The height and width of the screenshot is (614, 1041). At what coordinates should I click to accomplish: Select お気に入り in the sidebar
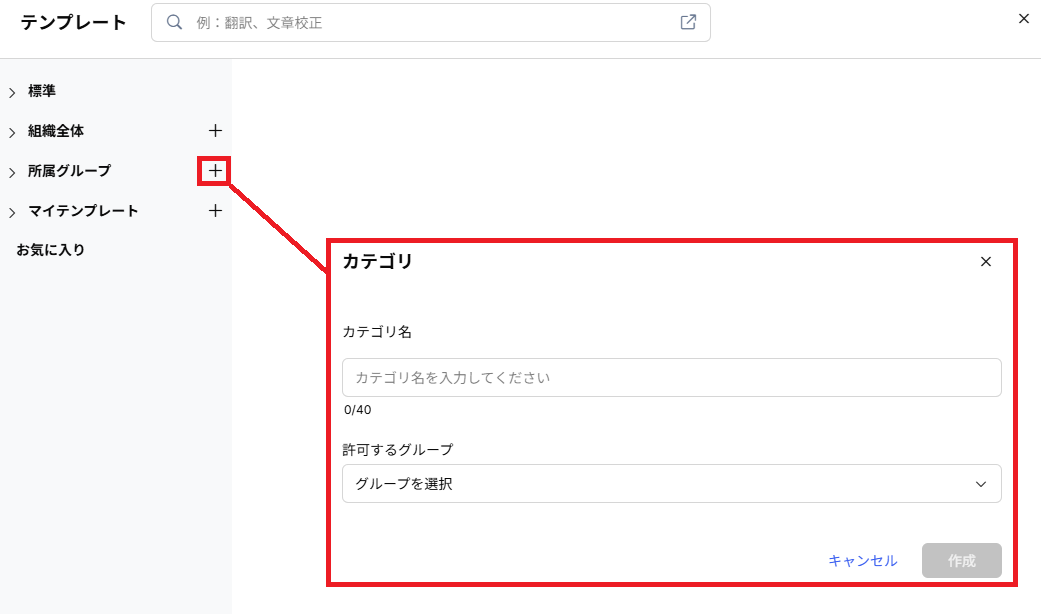tap(50, 250)
